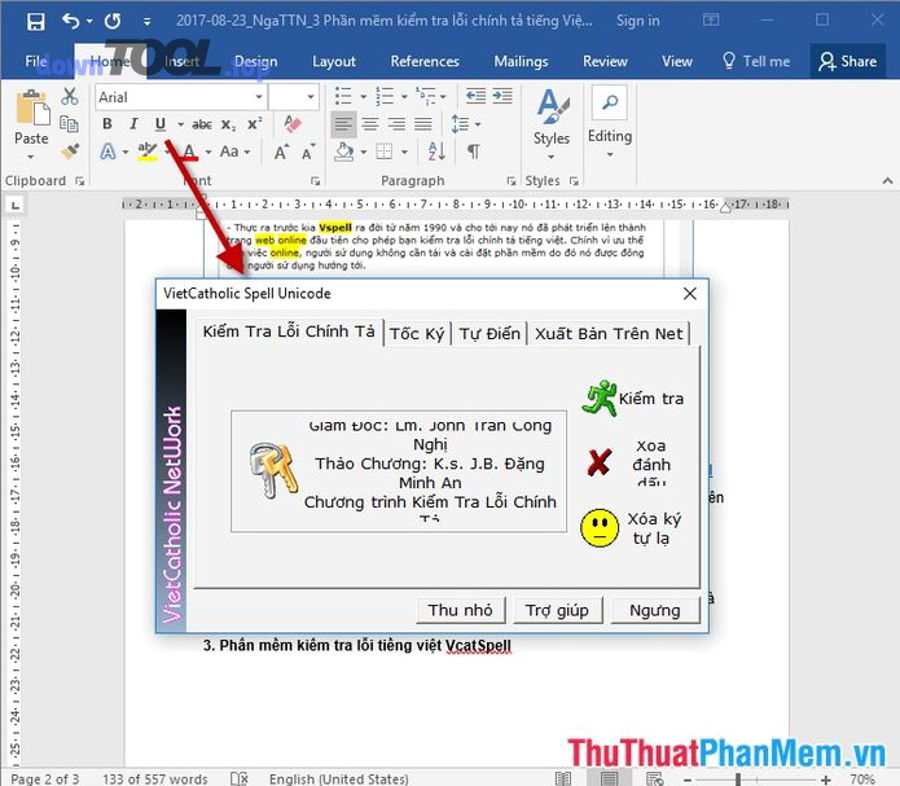Viewport: 900px width, 786px height.
Task: Apply strikethrough abc formatting
Action: 201,124
